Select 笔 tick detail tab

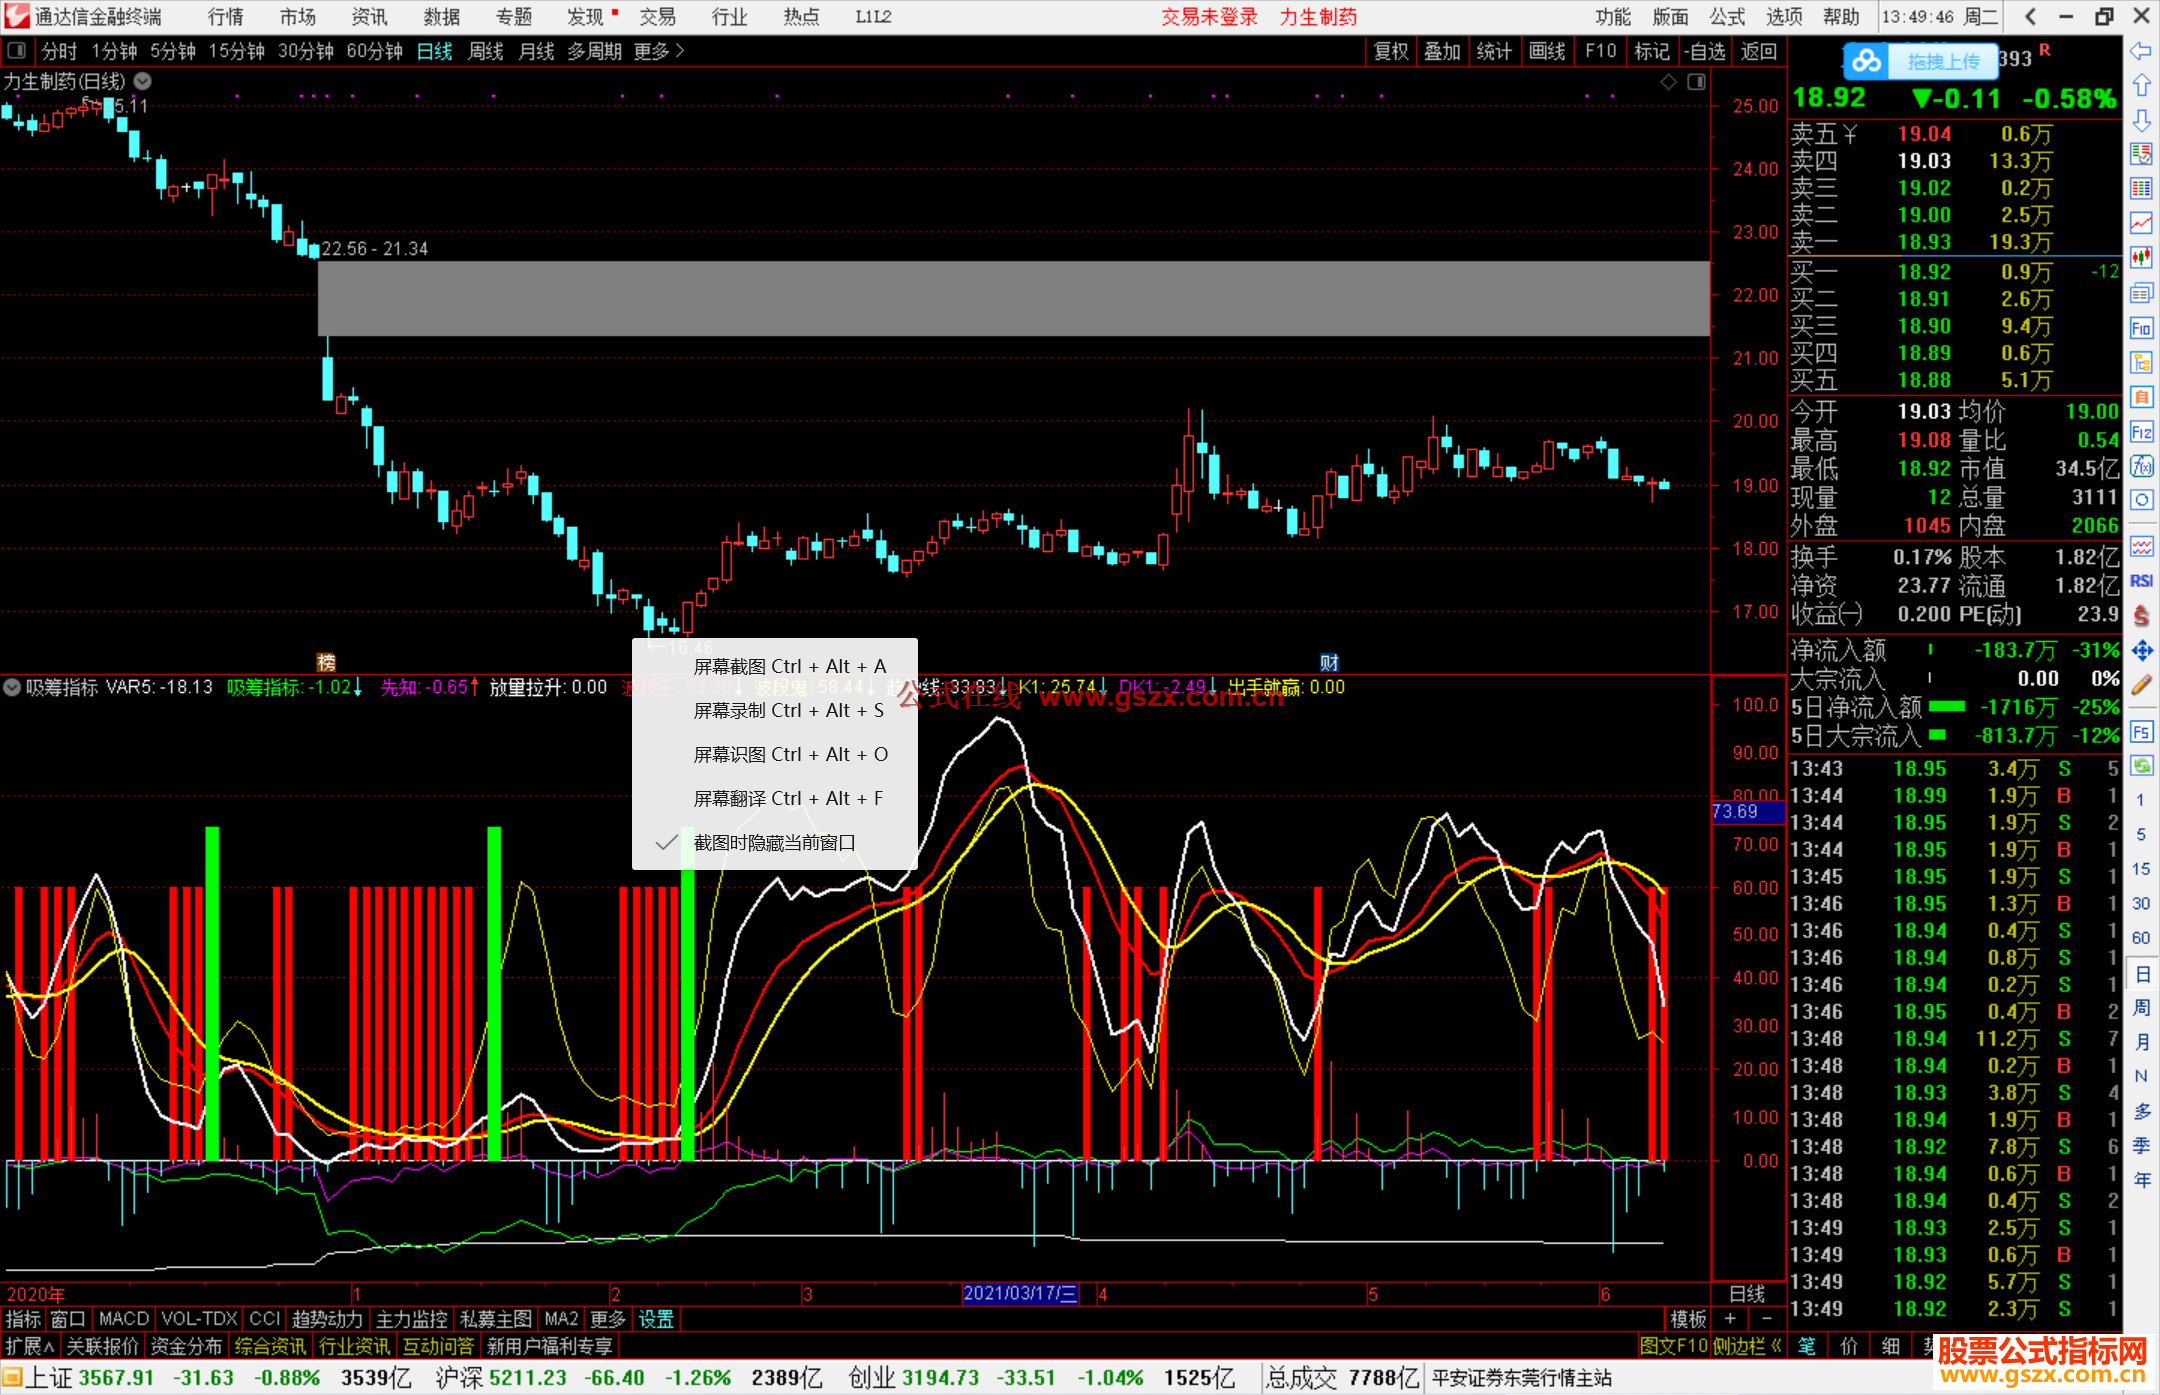click(1806, 1346)
